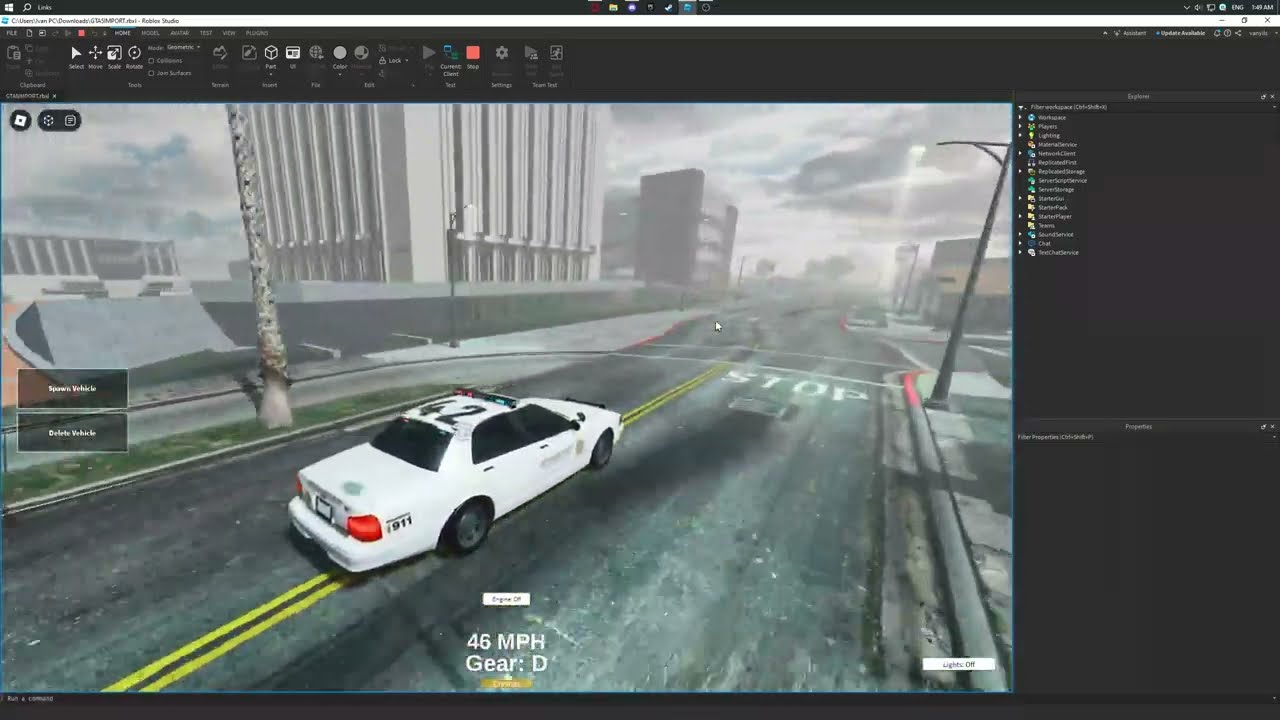
Task: Activate the Move tool
Action: coord(95,57)
